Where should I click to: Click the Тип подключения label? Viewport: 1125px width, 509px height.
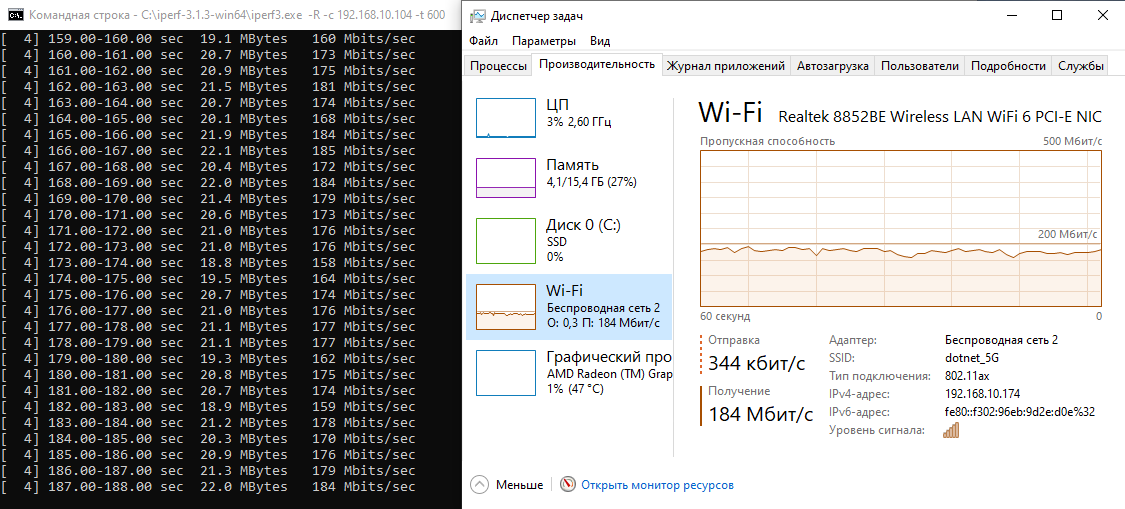pyautogui.click(x=879, y=376)
